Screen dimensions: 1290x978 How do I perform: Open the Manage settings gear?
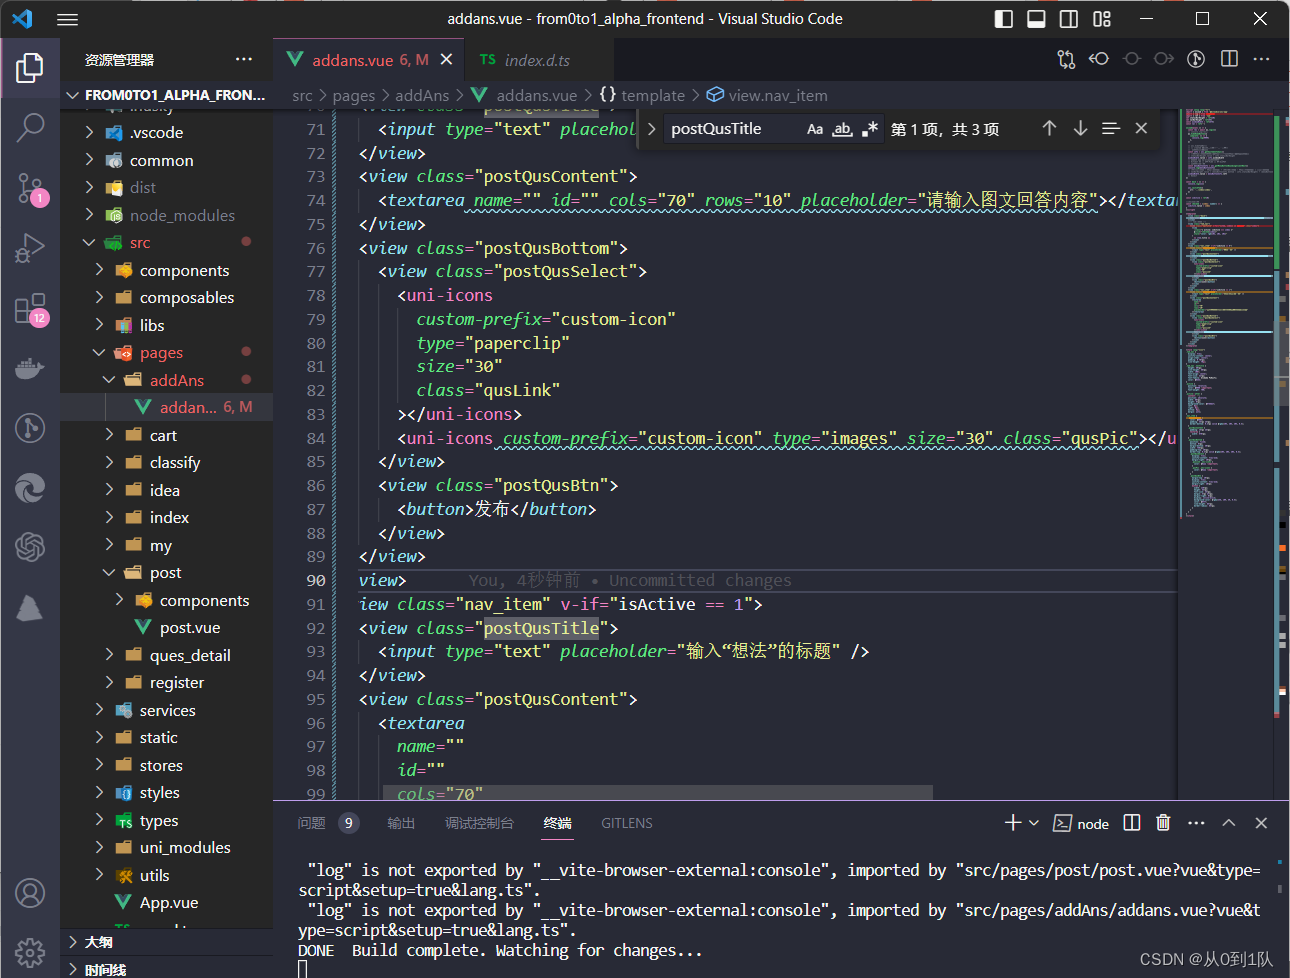click(30, 952)
